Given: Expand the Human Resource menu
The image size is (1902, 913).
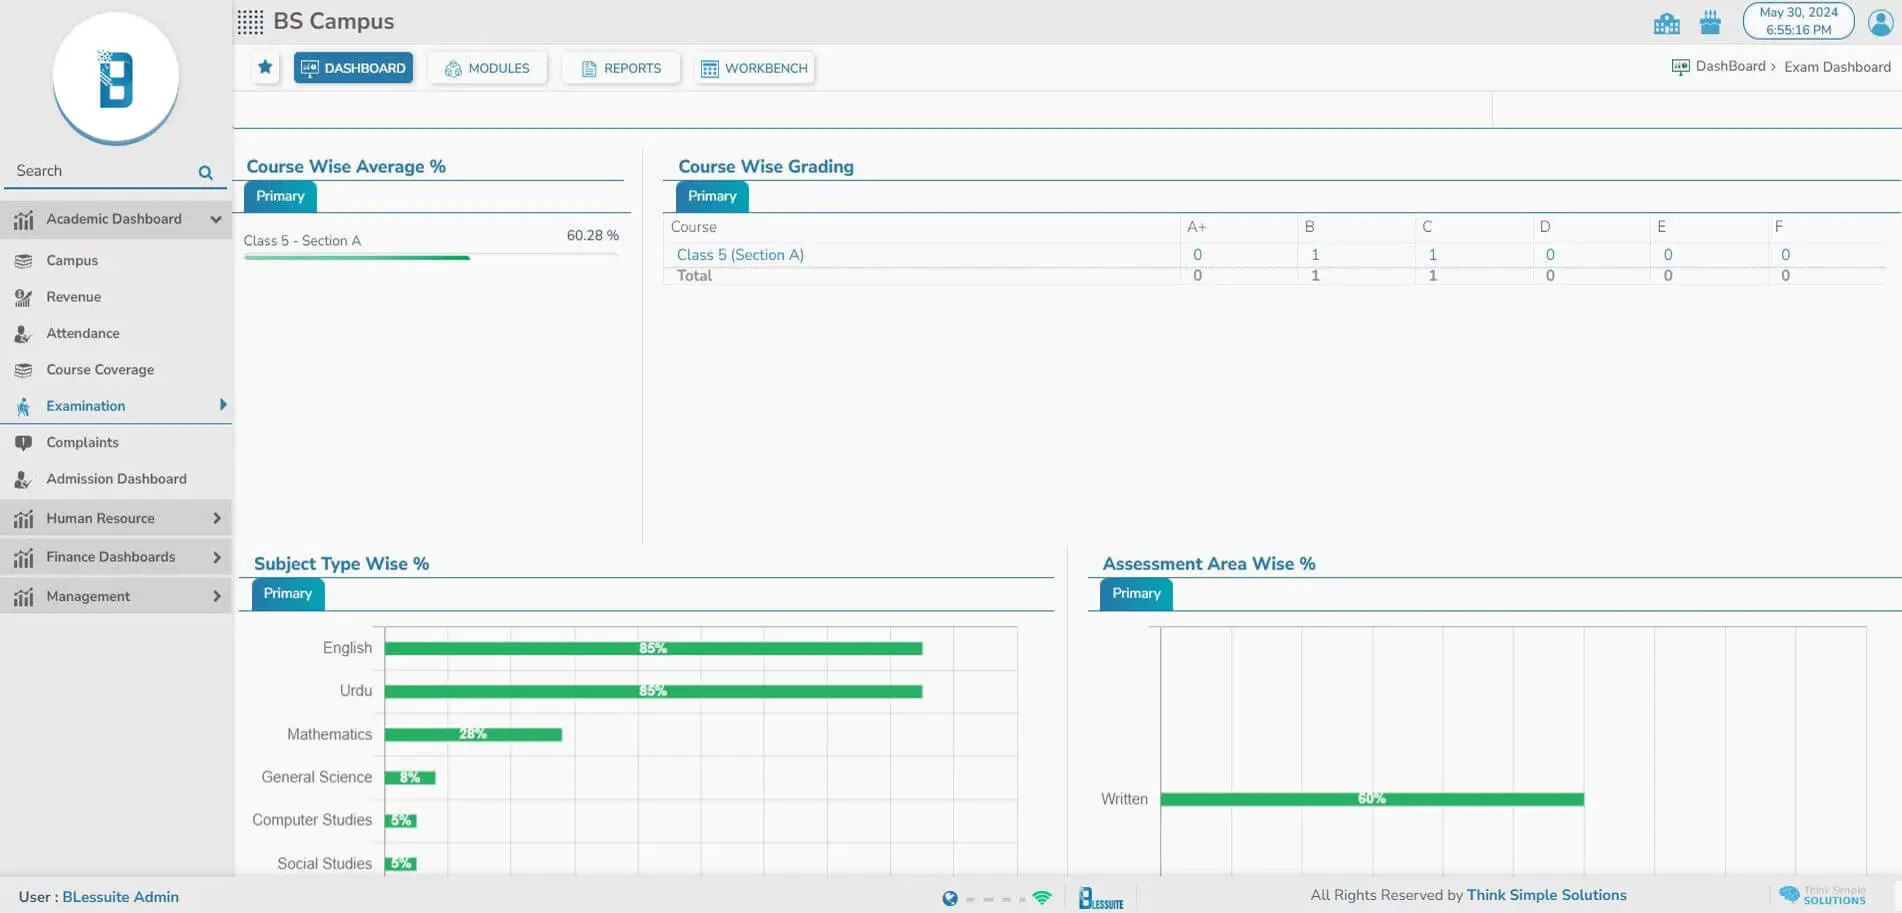Looking at the screenshot, I should [x=216, y=518].
